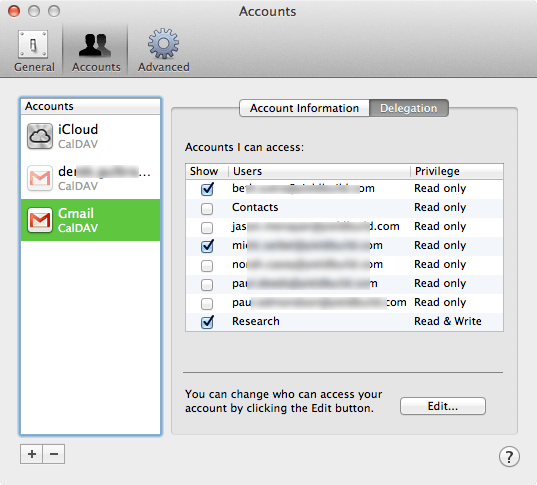Switch to the Delegation tab

(x=409, y=108)
